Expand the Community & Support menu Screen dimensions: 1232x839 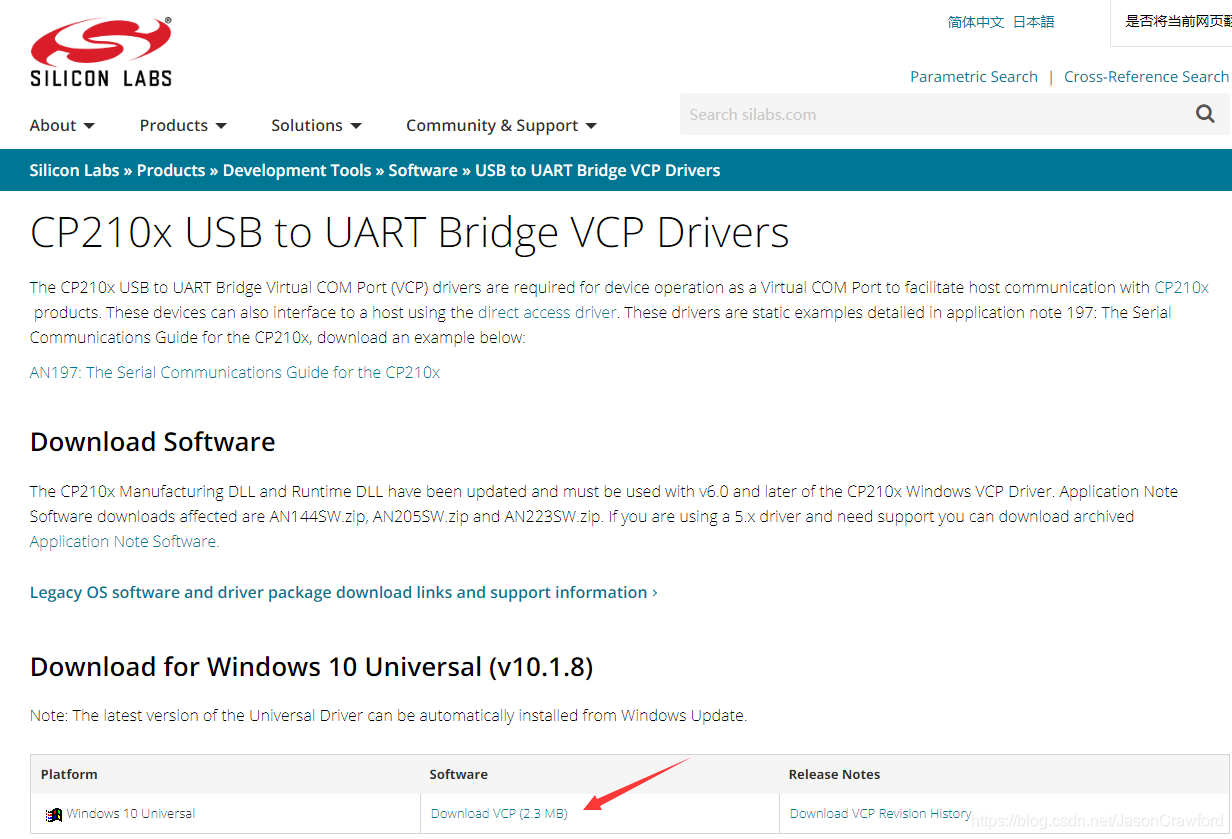501,125
